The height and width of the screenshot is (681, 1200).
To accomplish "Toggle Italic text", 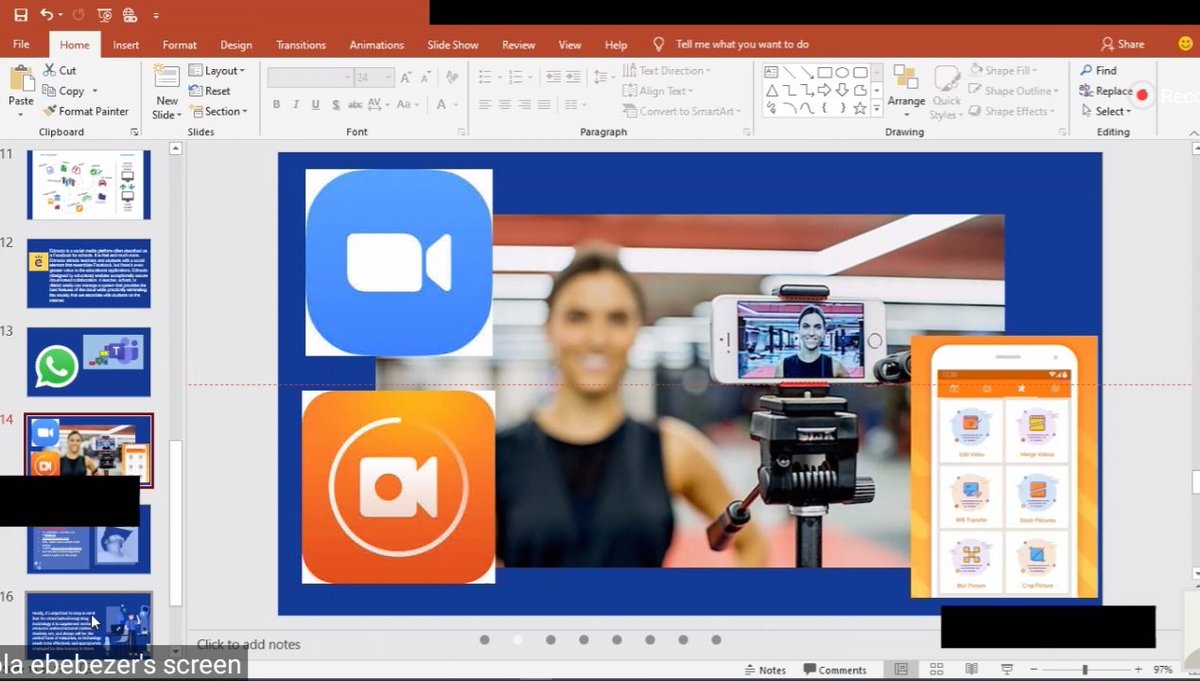I will tap(296, 104).
